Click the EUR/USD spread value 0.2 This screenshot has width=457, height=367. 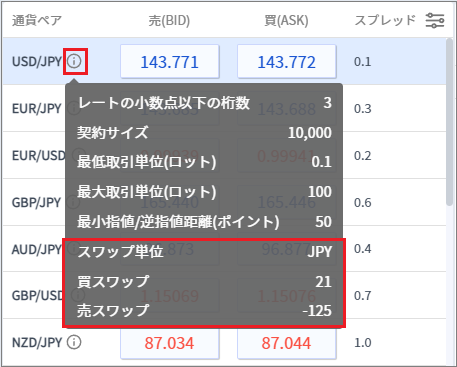click(x=363, y=156)
